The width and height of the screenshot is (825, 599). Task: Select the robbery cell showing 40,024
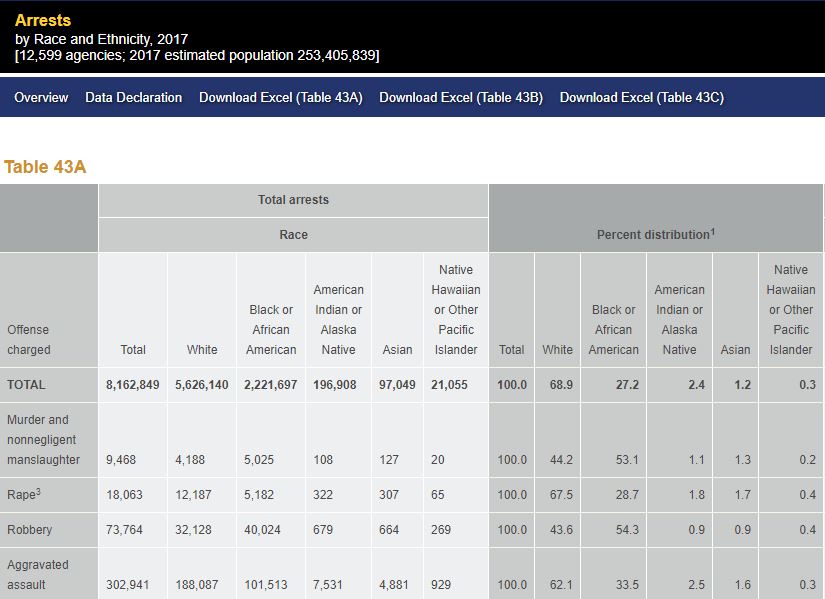(x=262, y=530)
